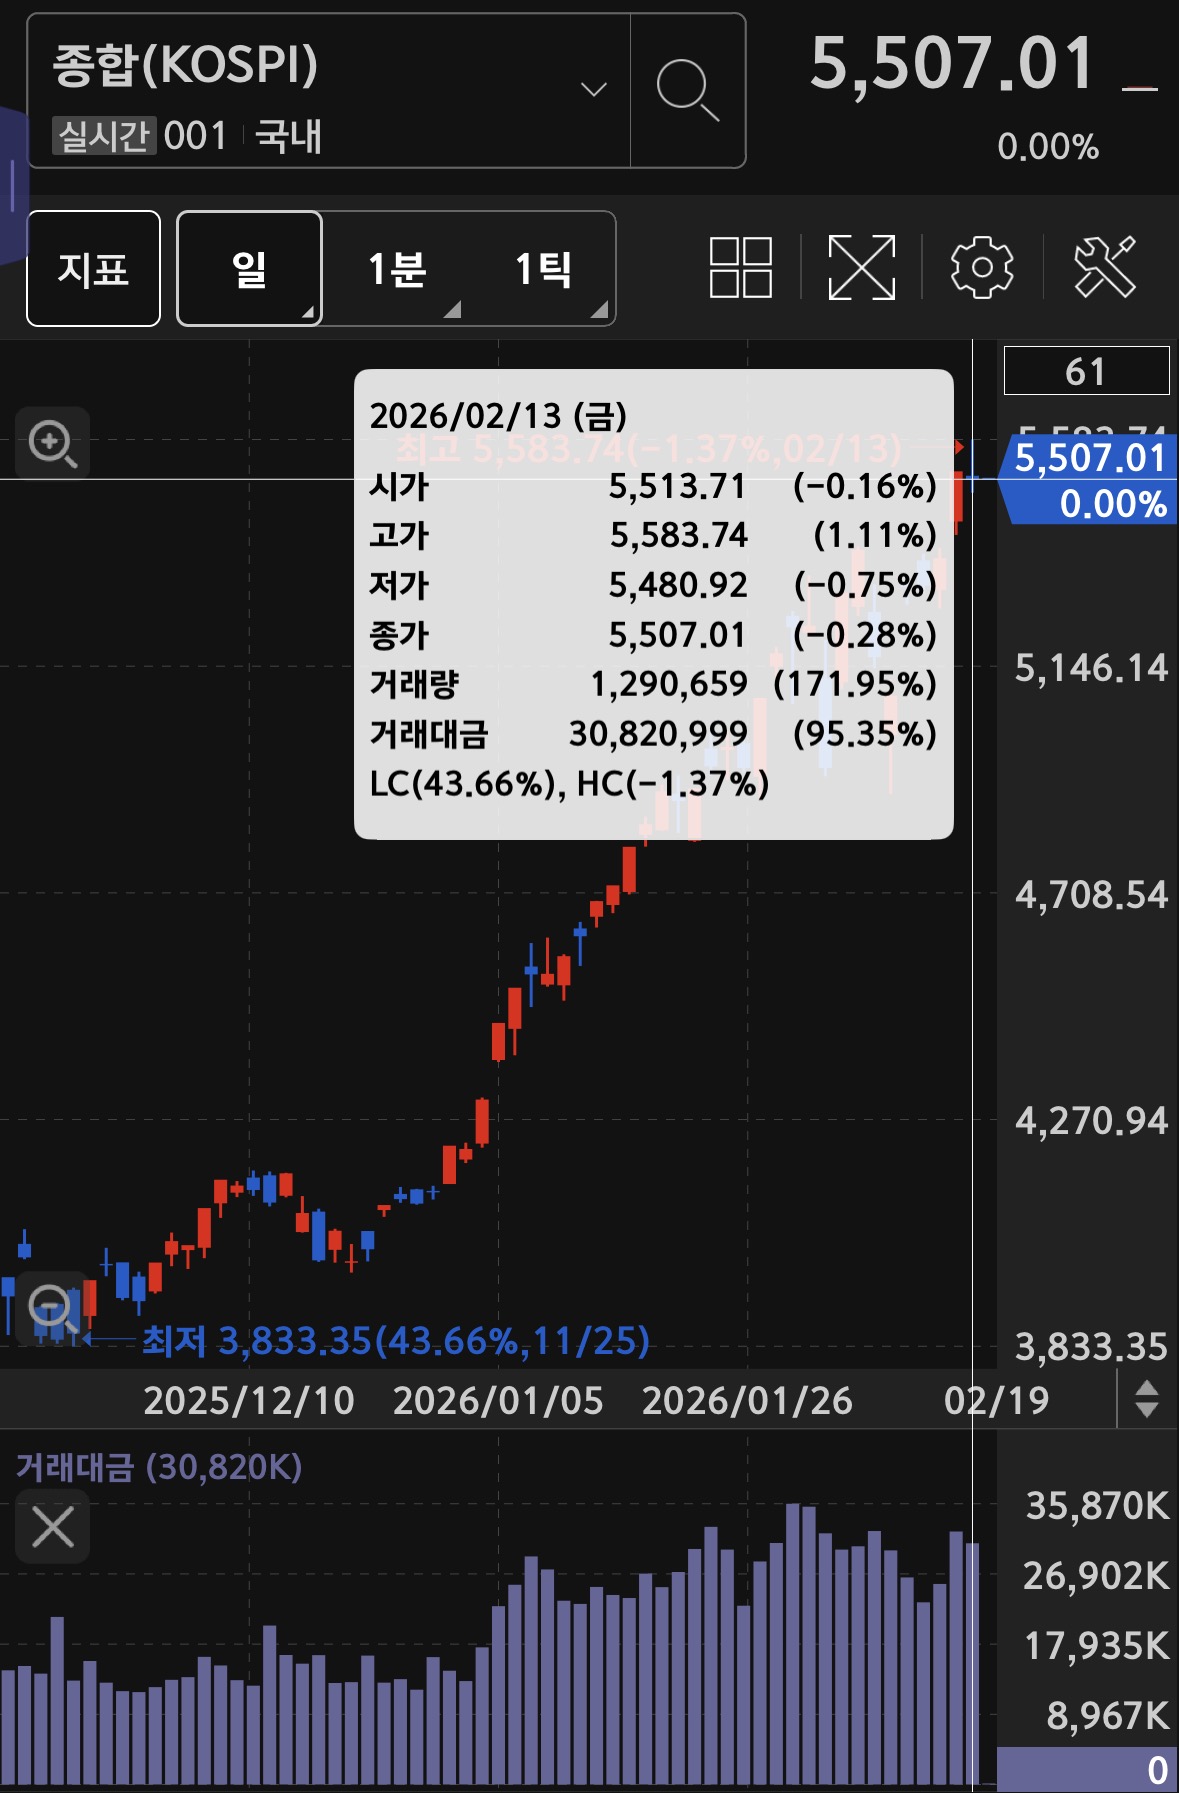
Task: Click the 종가 5,507.01 tooltip row
Action: pyautogui.click(x=653, y=634)
